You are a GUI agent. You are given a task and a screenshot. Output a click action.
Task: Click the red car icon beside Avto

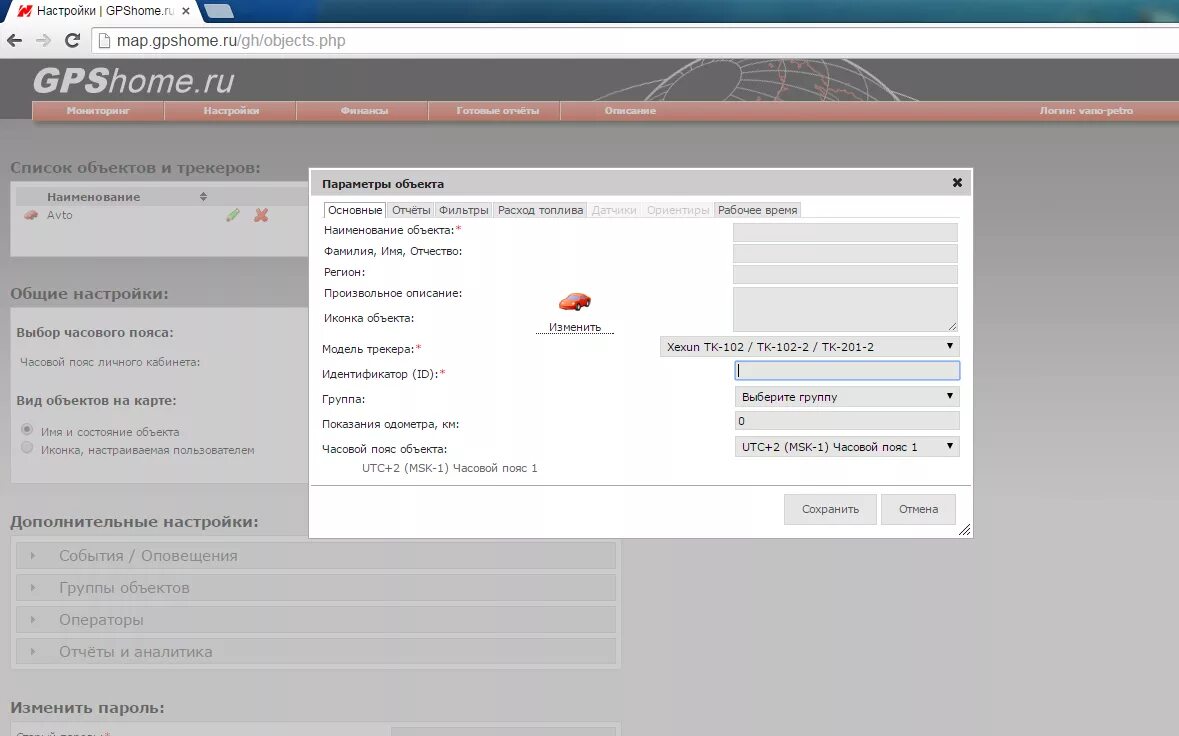click(31, 215)
